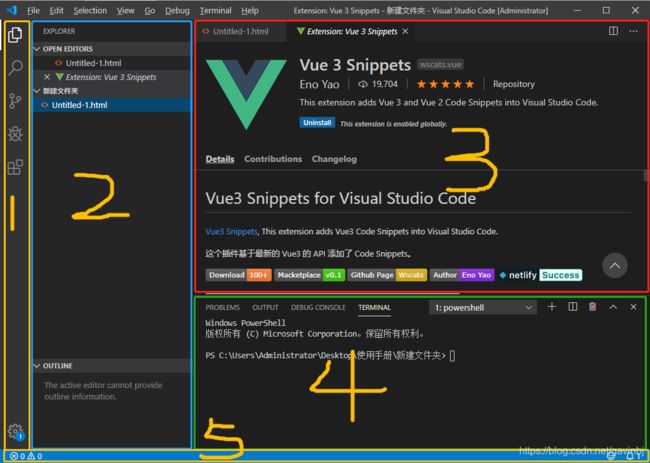Open the Manage gear settings icon
Image resolution: width=650 pixels, height=463 pixels.
16,431
